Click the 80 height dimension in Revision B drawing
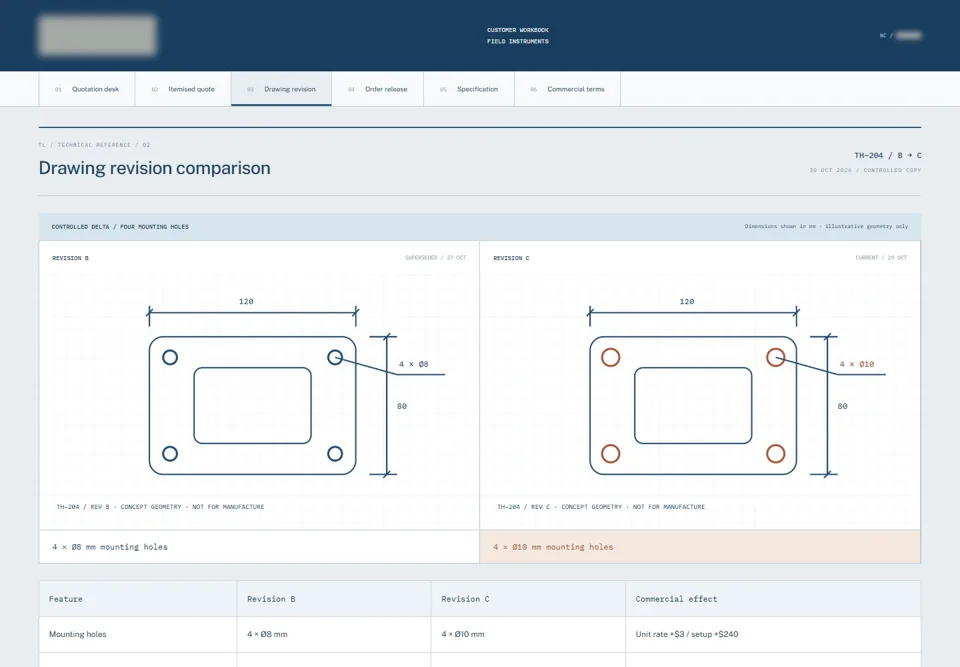Viewport: 960px width, 667px height. click(x=402, y=406)
